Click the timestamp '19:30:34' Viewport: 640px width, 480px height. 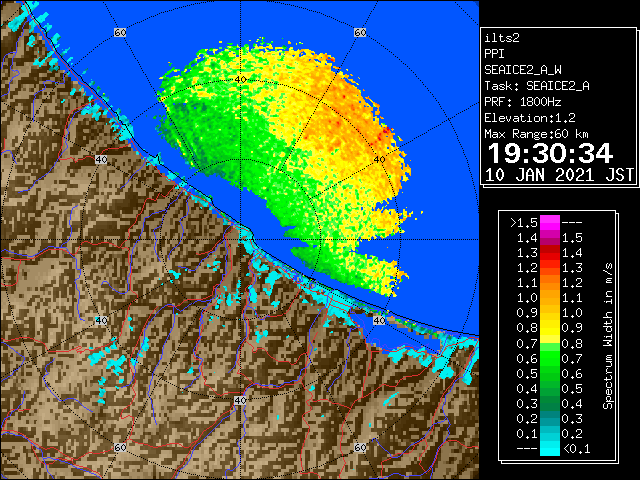[x=550, y=153]
